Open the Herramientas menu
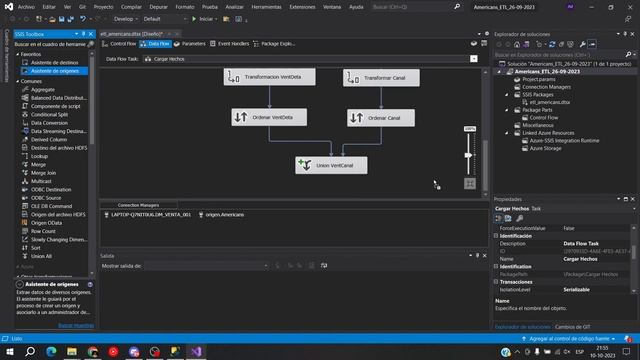The width and height of the screenshot is (640, 360). [267, 7]
